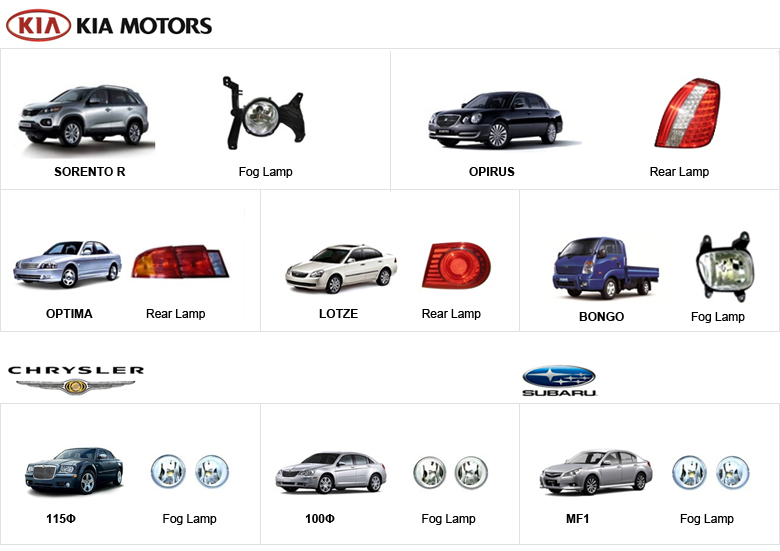Click the KIA Motors logo
This screenshot has height=551, width=780.
(x=109, y=25)
